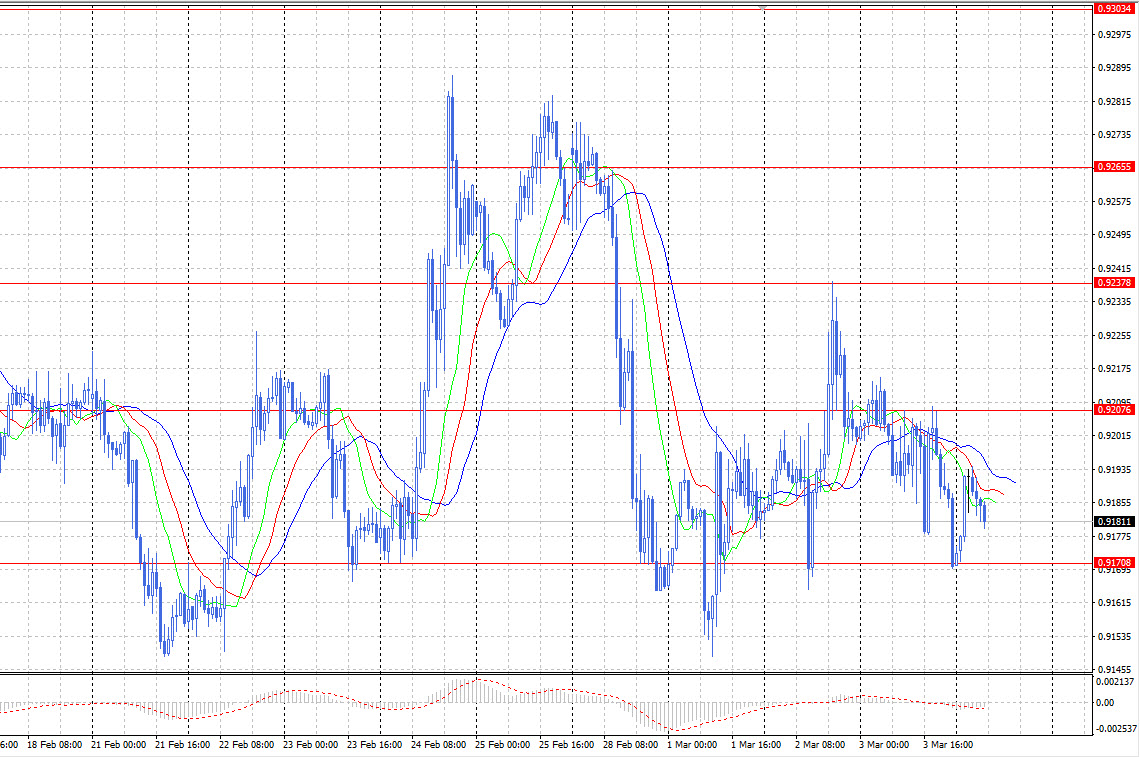Click the 25 Feb 16:00 time label

(x=566, y=745)
